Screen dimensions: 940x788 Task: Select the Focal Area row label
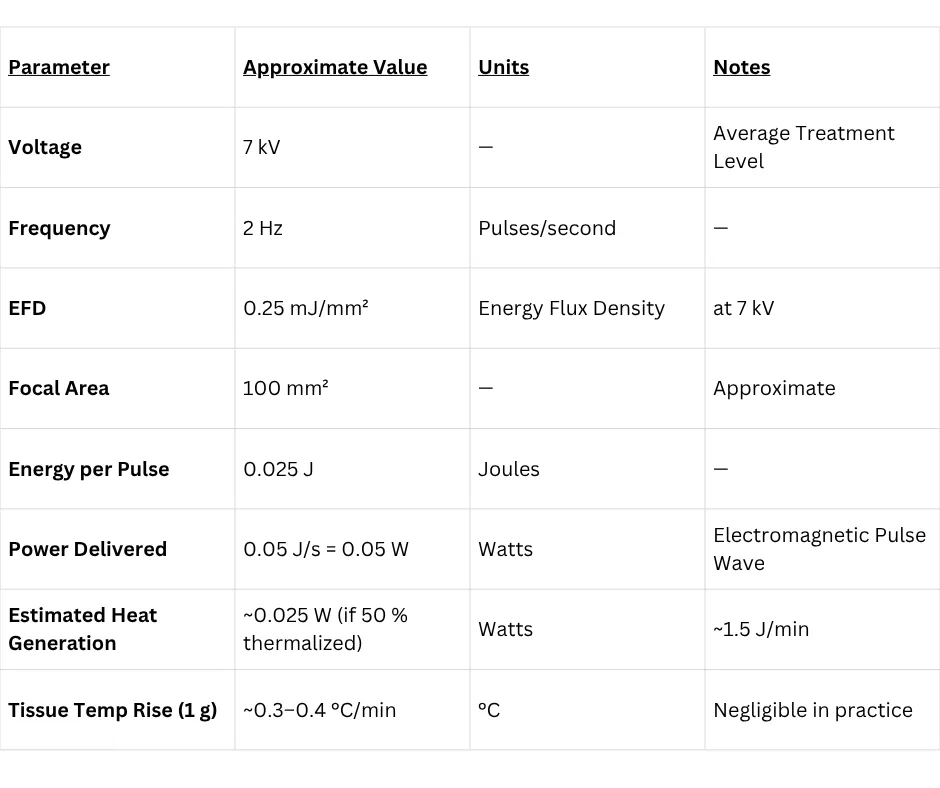(x=59, y=389)
